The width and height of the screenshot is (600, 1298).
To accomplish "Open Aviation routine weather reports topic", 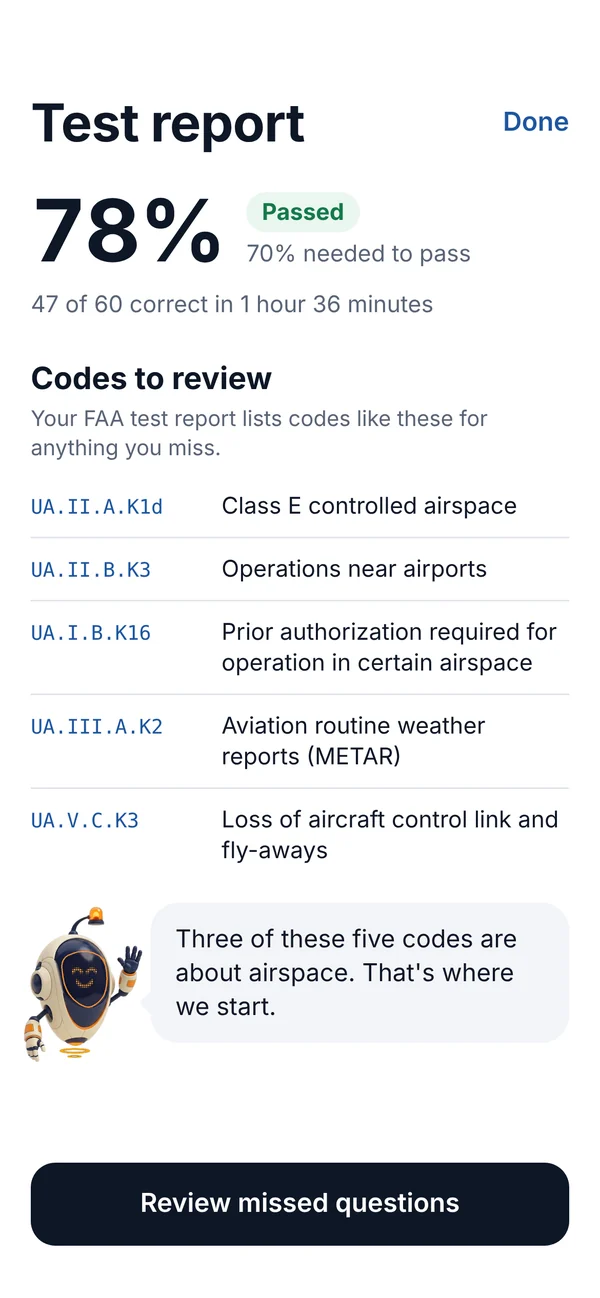I will pyautogui.click(x=353, y=741).
